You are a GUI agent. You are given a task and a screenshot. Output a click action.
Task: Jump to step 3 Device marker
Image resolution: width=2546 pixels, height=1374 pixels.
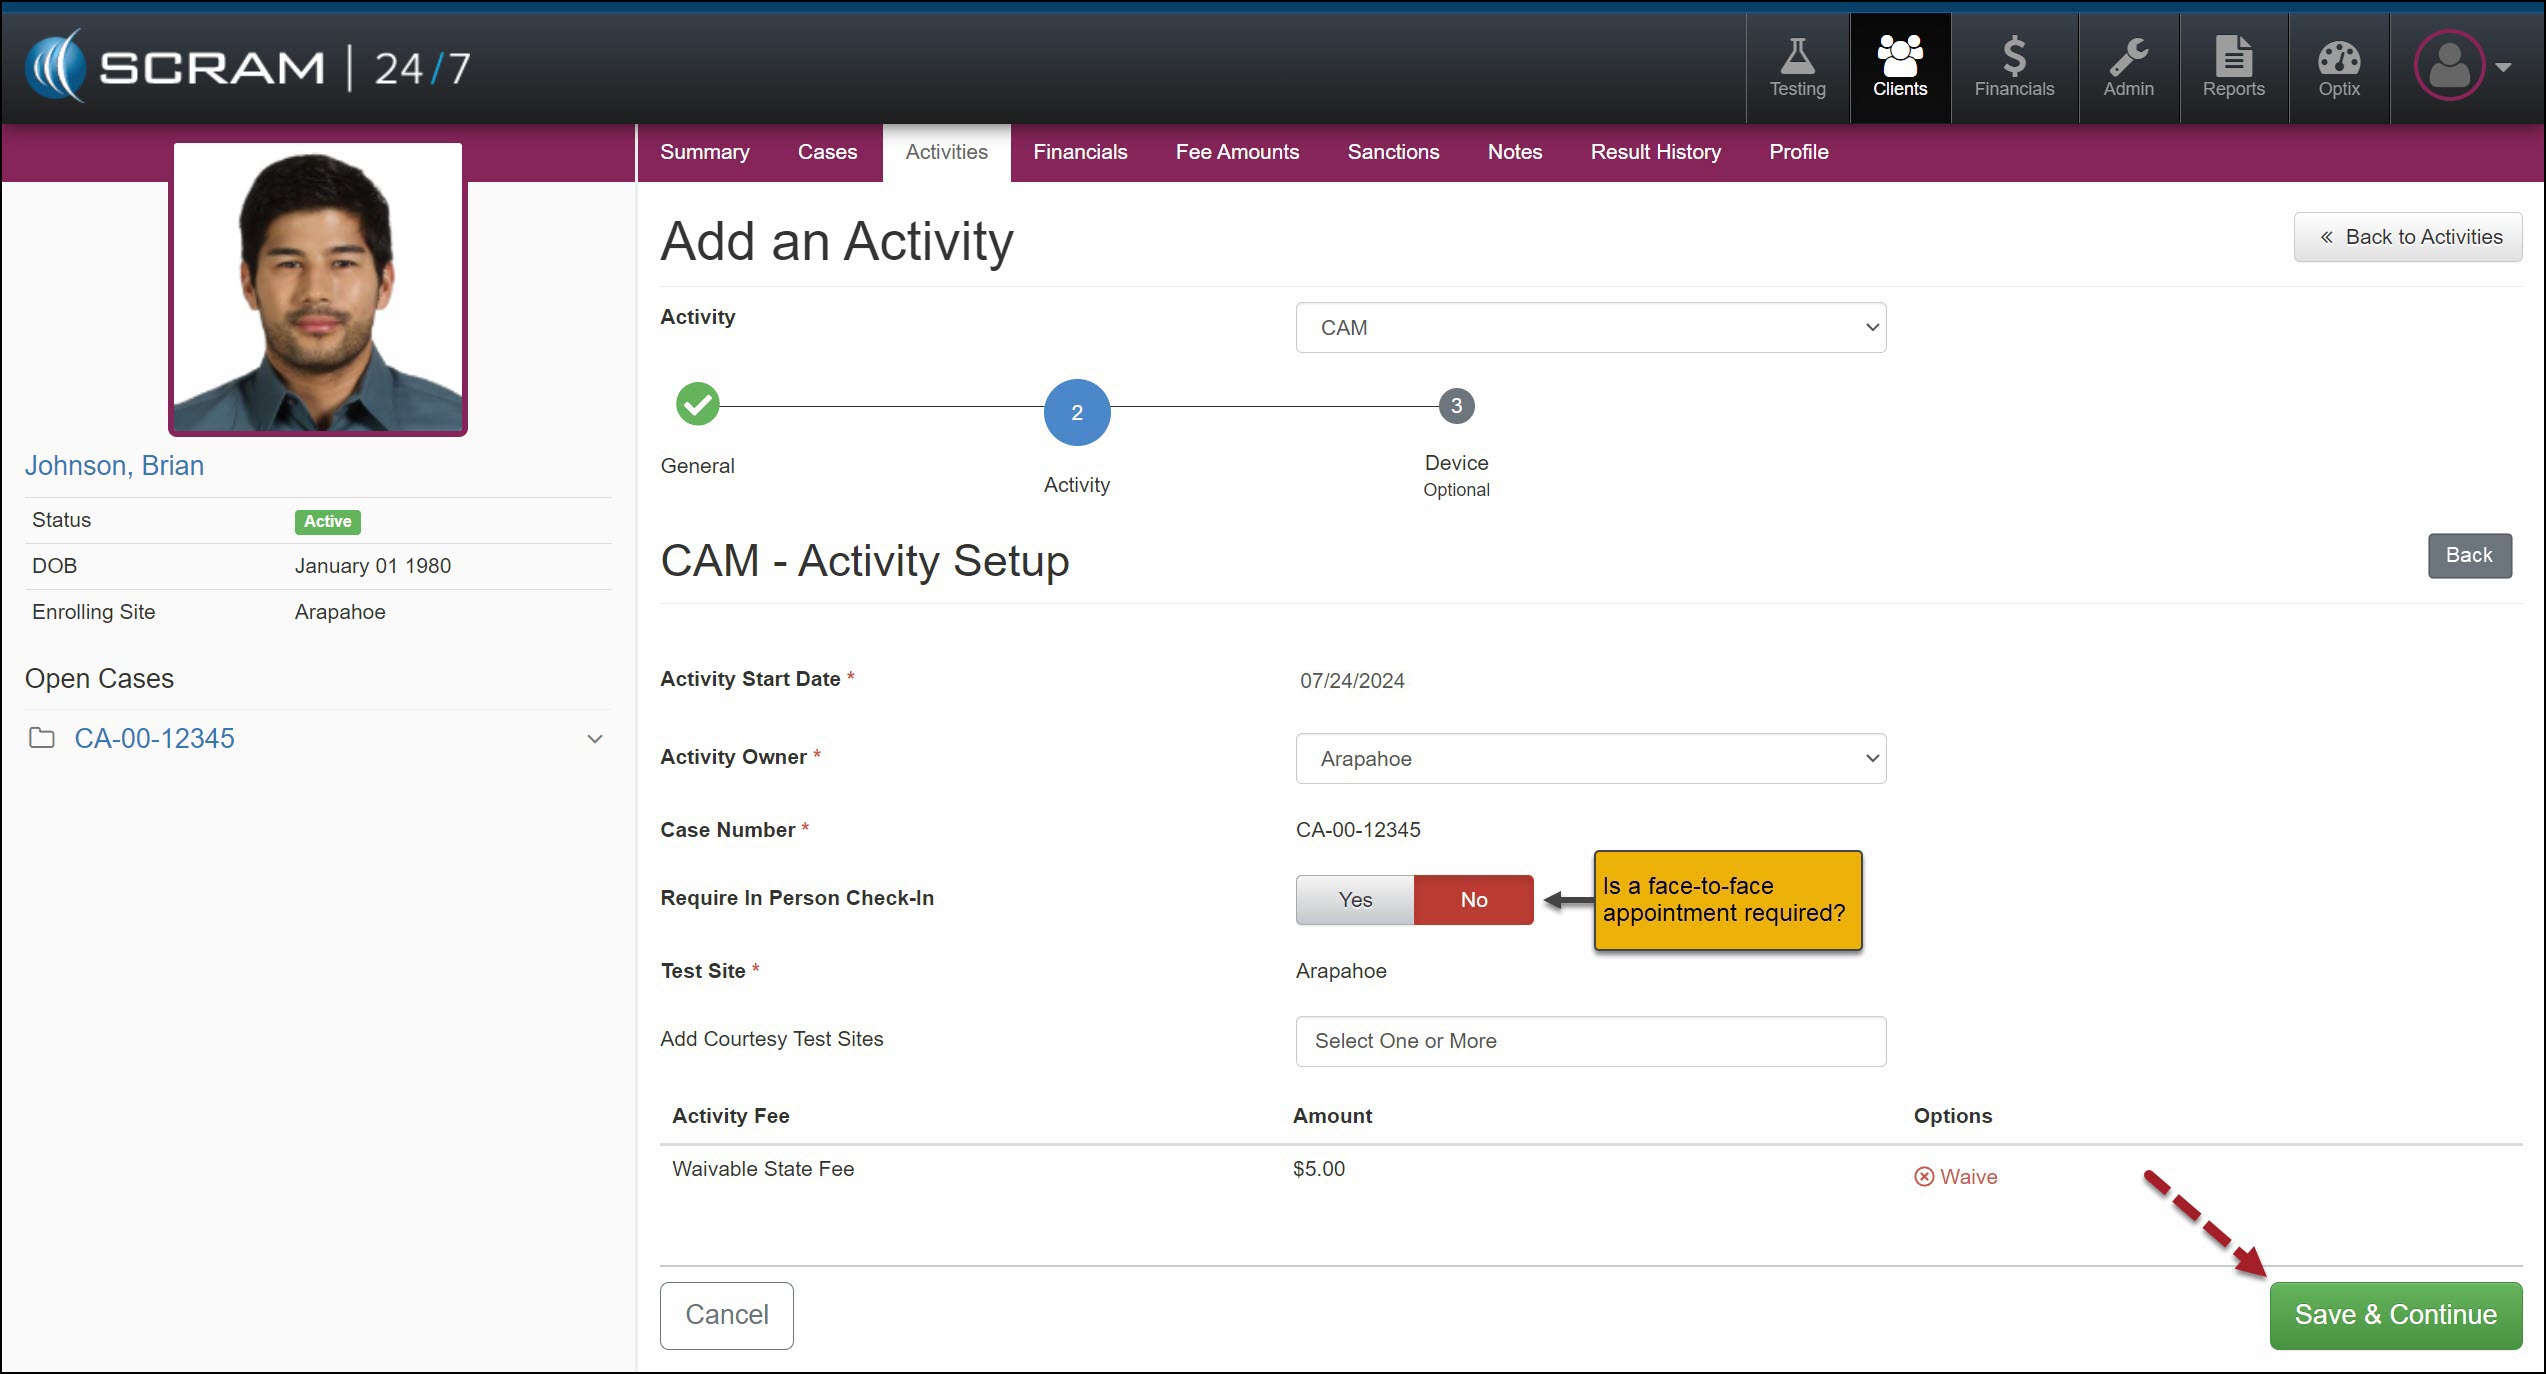[1456, 406]
